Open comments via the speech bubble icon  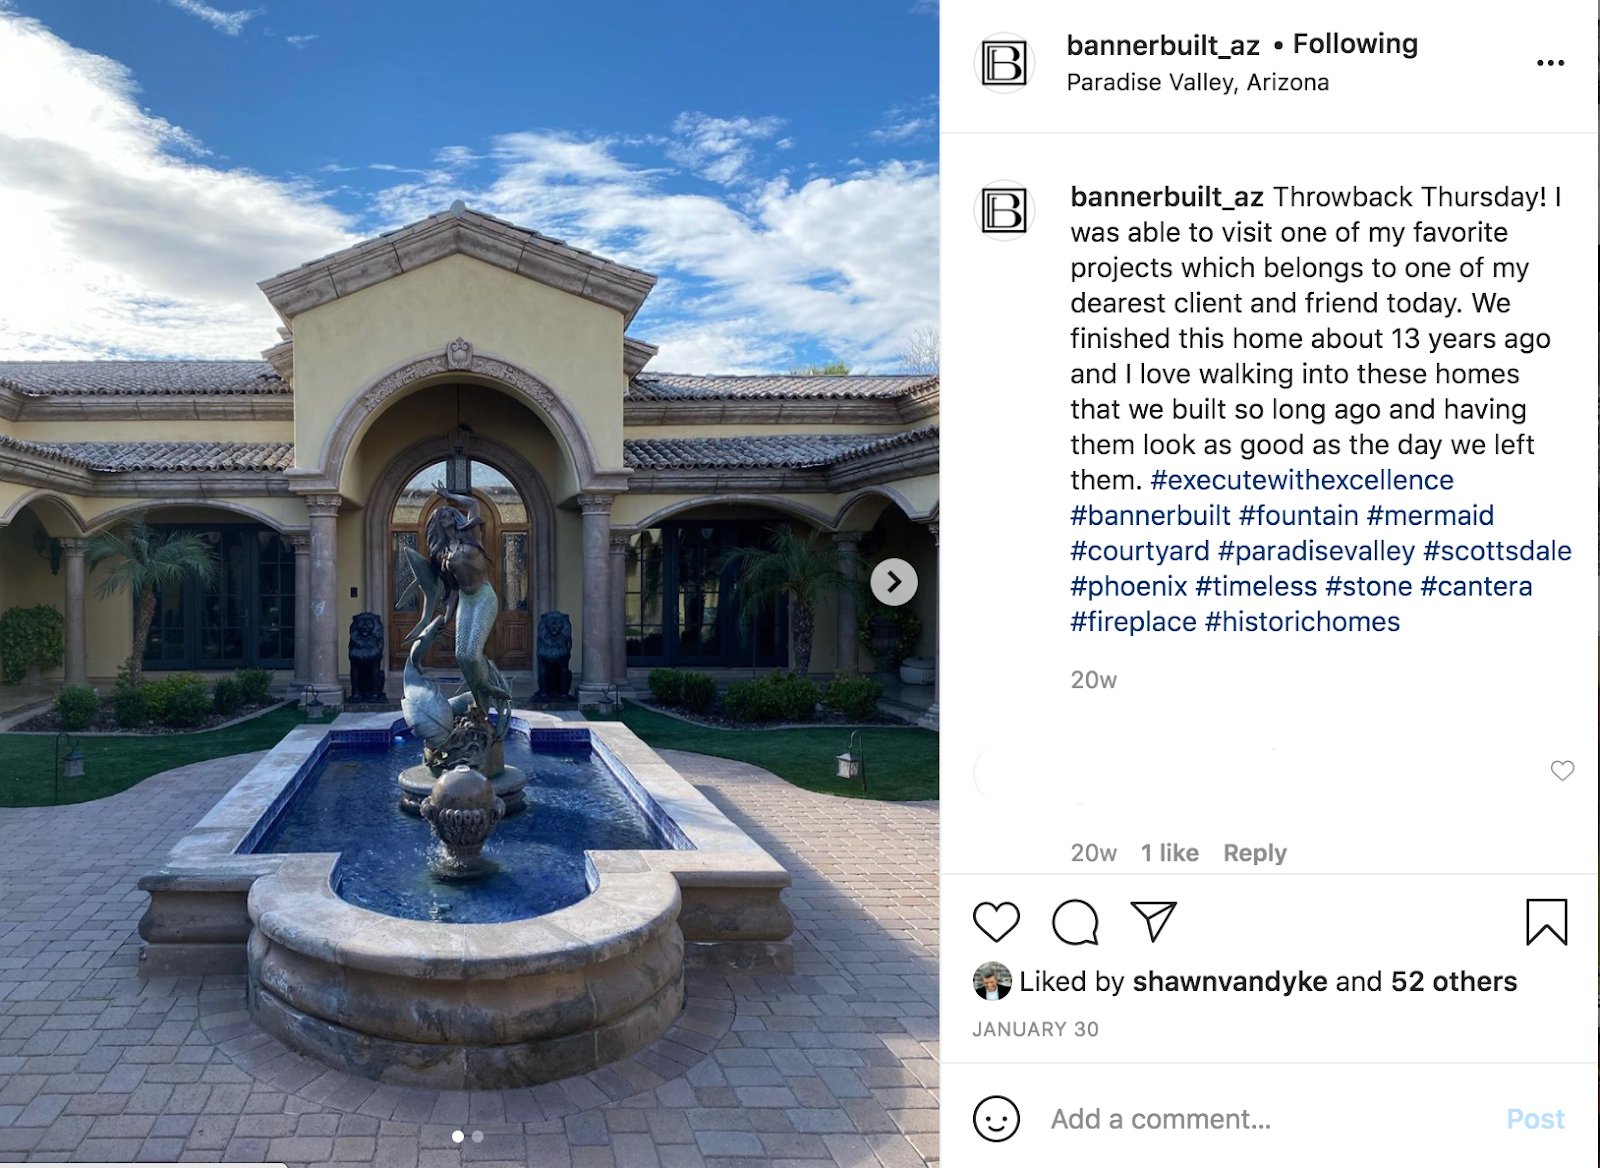coord(1075,922)
